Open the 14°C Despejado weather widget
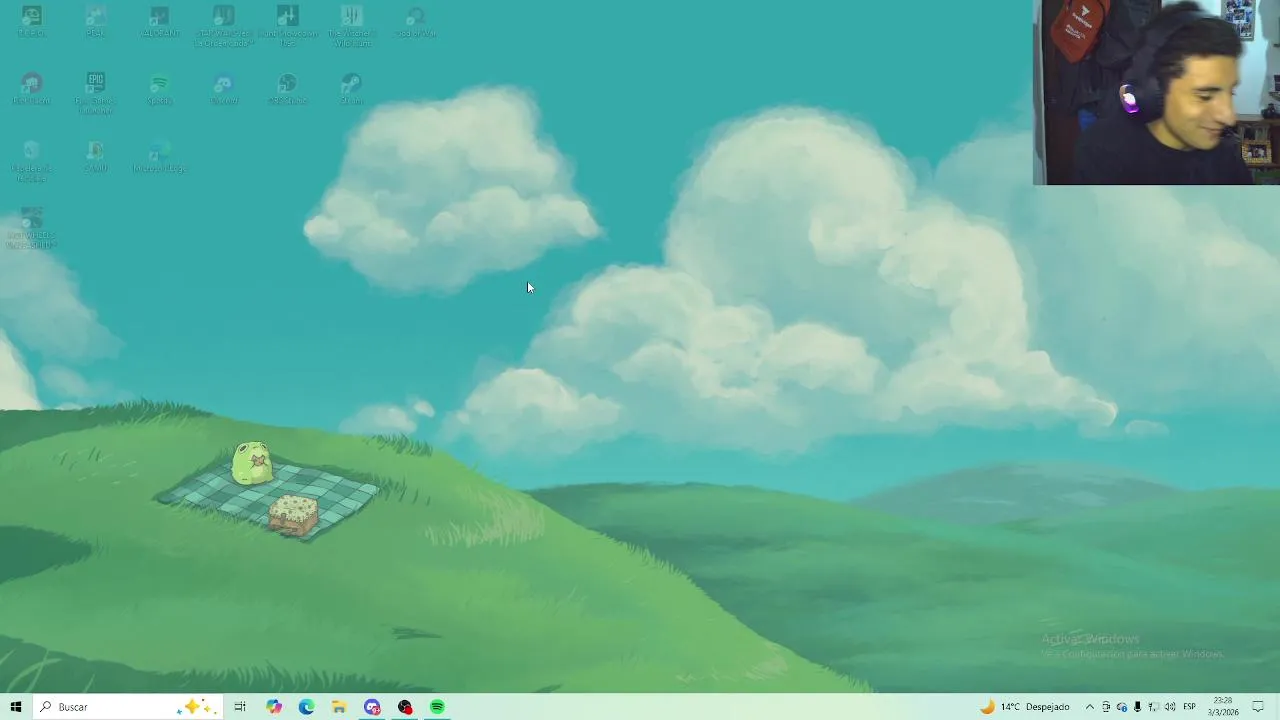Viewport: 1280px width, 720px height. 1025,707
